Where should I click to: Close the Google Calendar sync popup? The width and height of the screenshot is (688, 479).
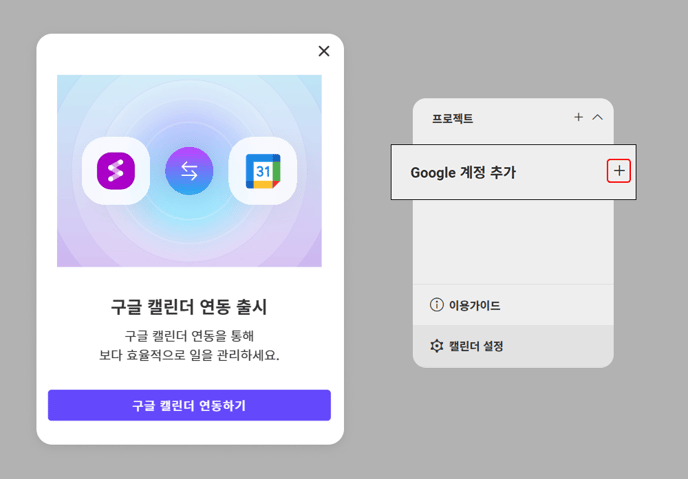point(324,51)
